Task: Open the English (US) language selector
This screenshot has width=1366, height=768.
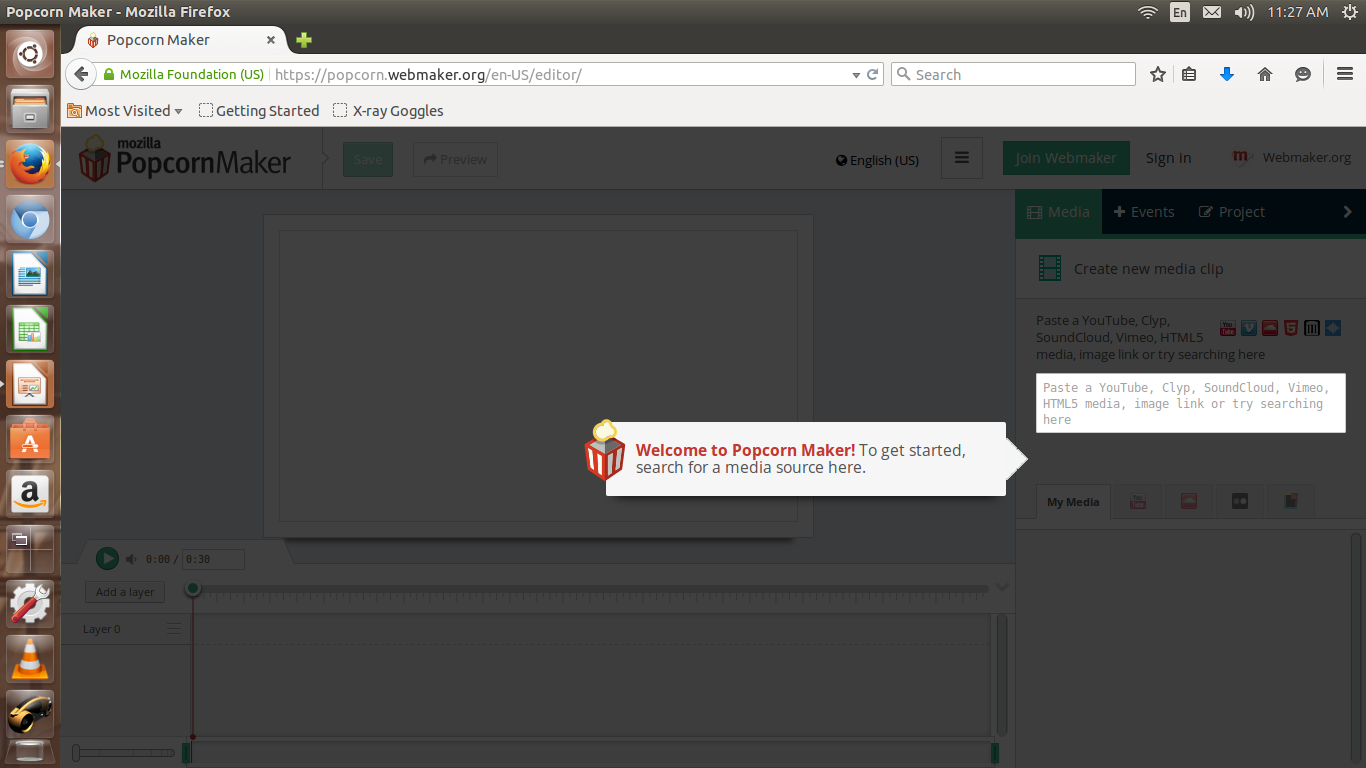Action: pos(877,160)
